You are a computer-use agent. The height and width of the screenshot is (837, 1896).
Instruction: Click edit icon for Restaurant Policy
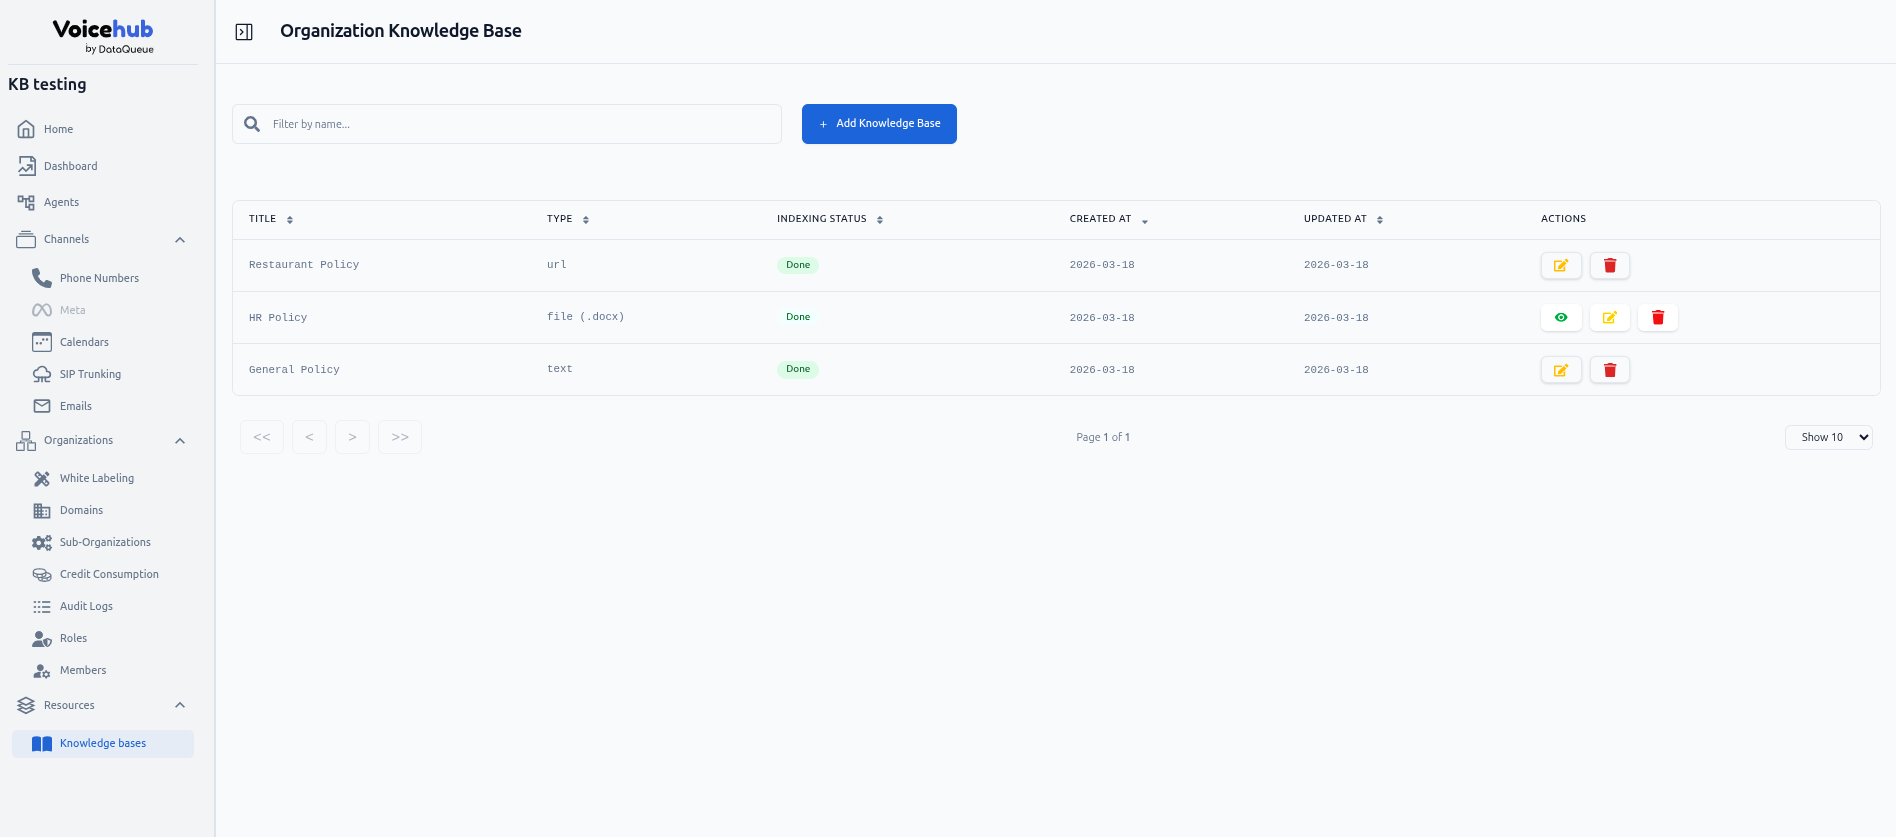point(1560,266)
